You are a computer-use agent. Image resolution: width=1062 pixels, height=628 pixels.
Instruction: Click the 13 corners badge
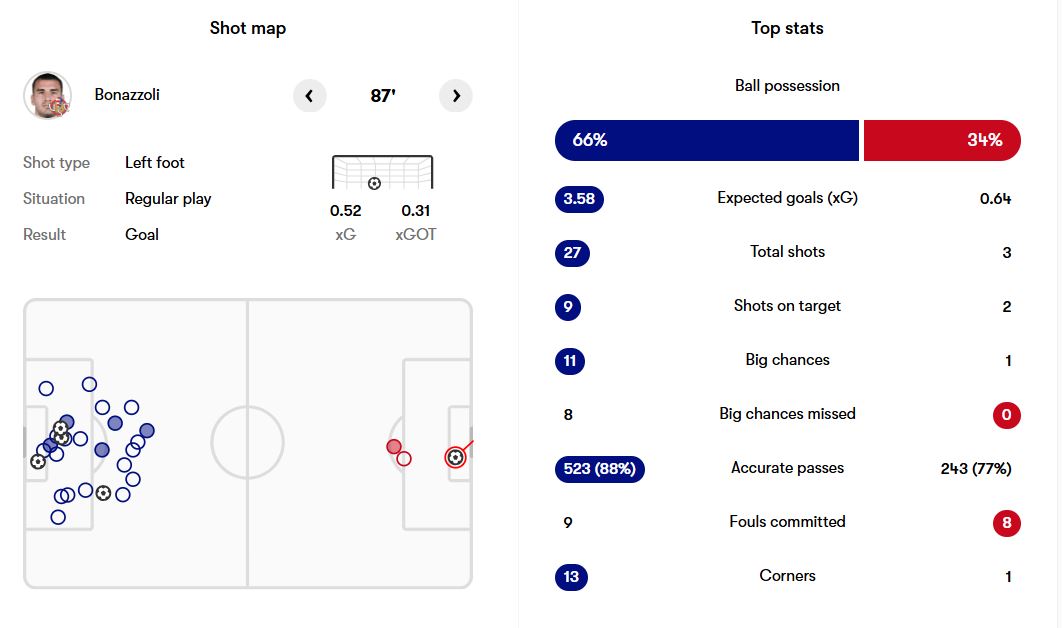coord(572,577)
